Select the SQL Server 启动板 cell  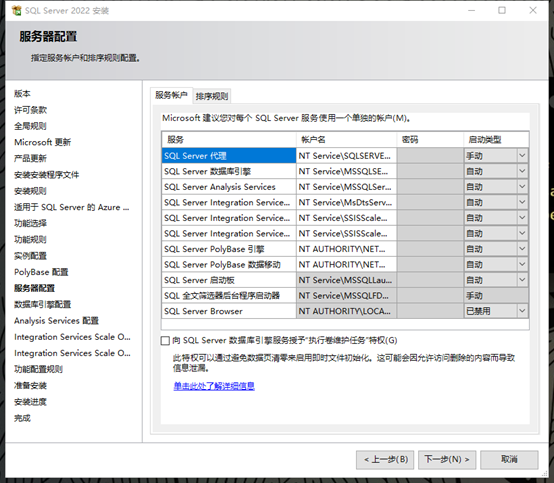pos(229,280)
